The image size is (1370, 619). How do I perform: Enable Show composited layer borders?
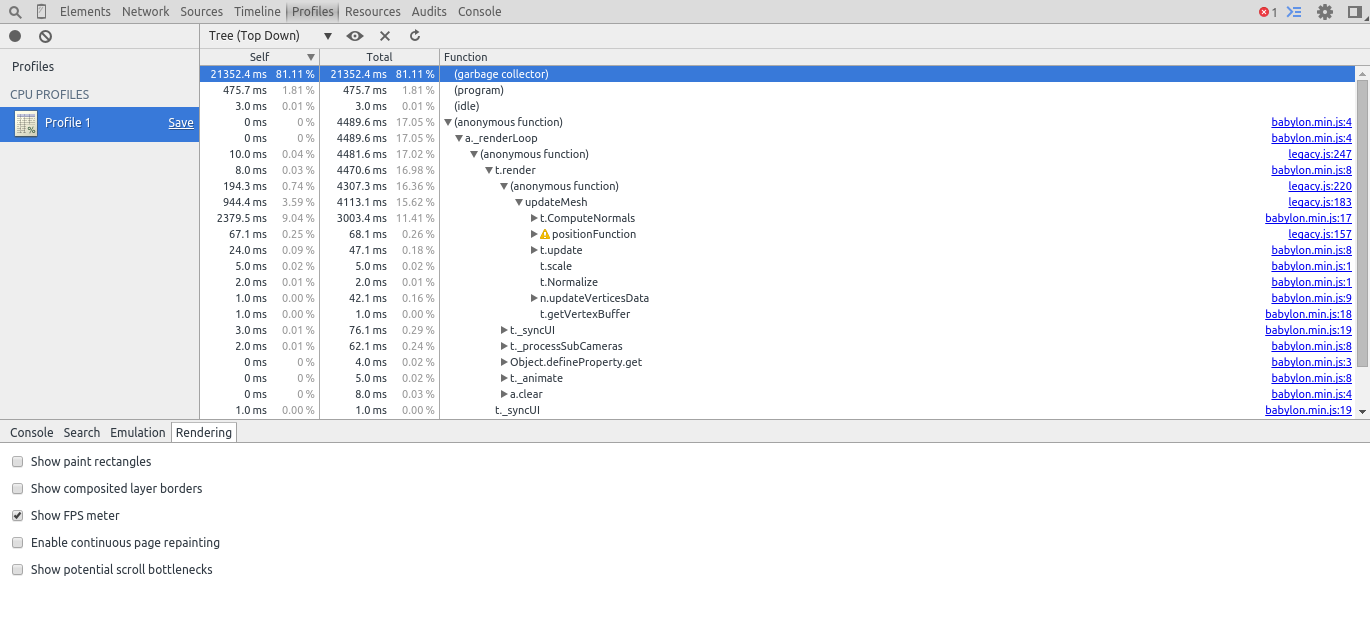pos(17,489)
